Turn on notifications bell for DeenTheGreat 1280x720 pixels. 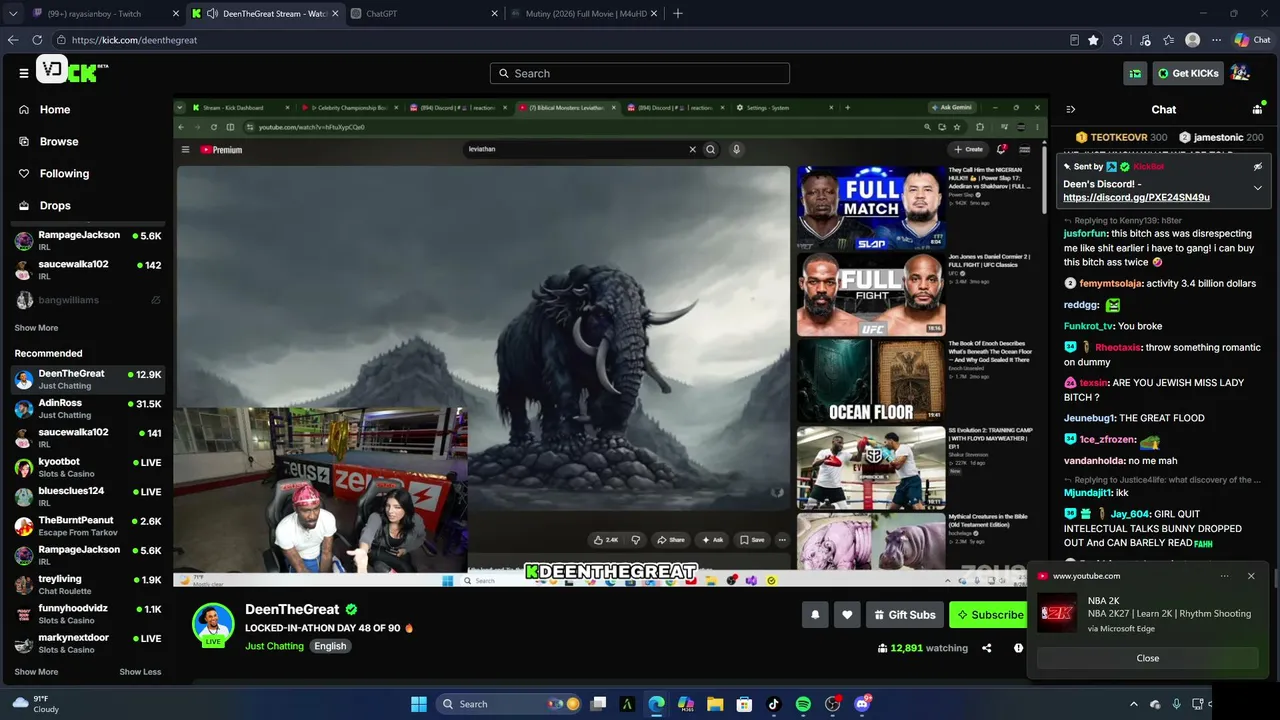coord(815,615)
